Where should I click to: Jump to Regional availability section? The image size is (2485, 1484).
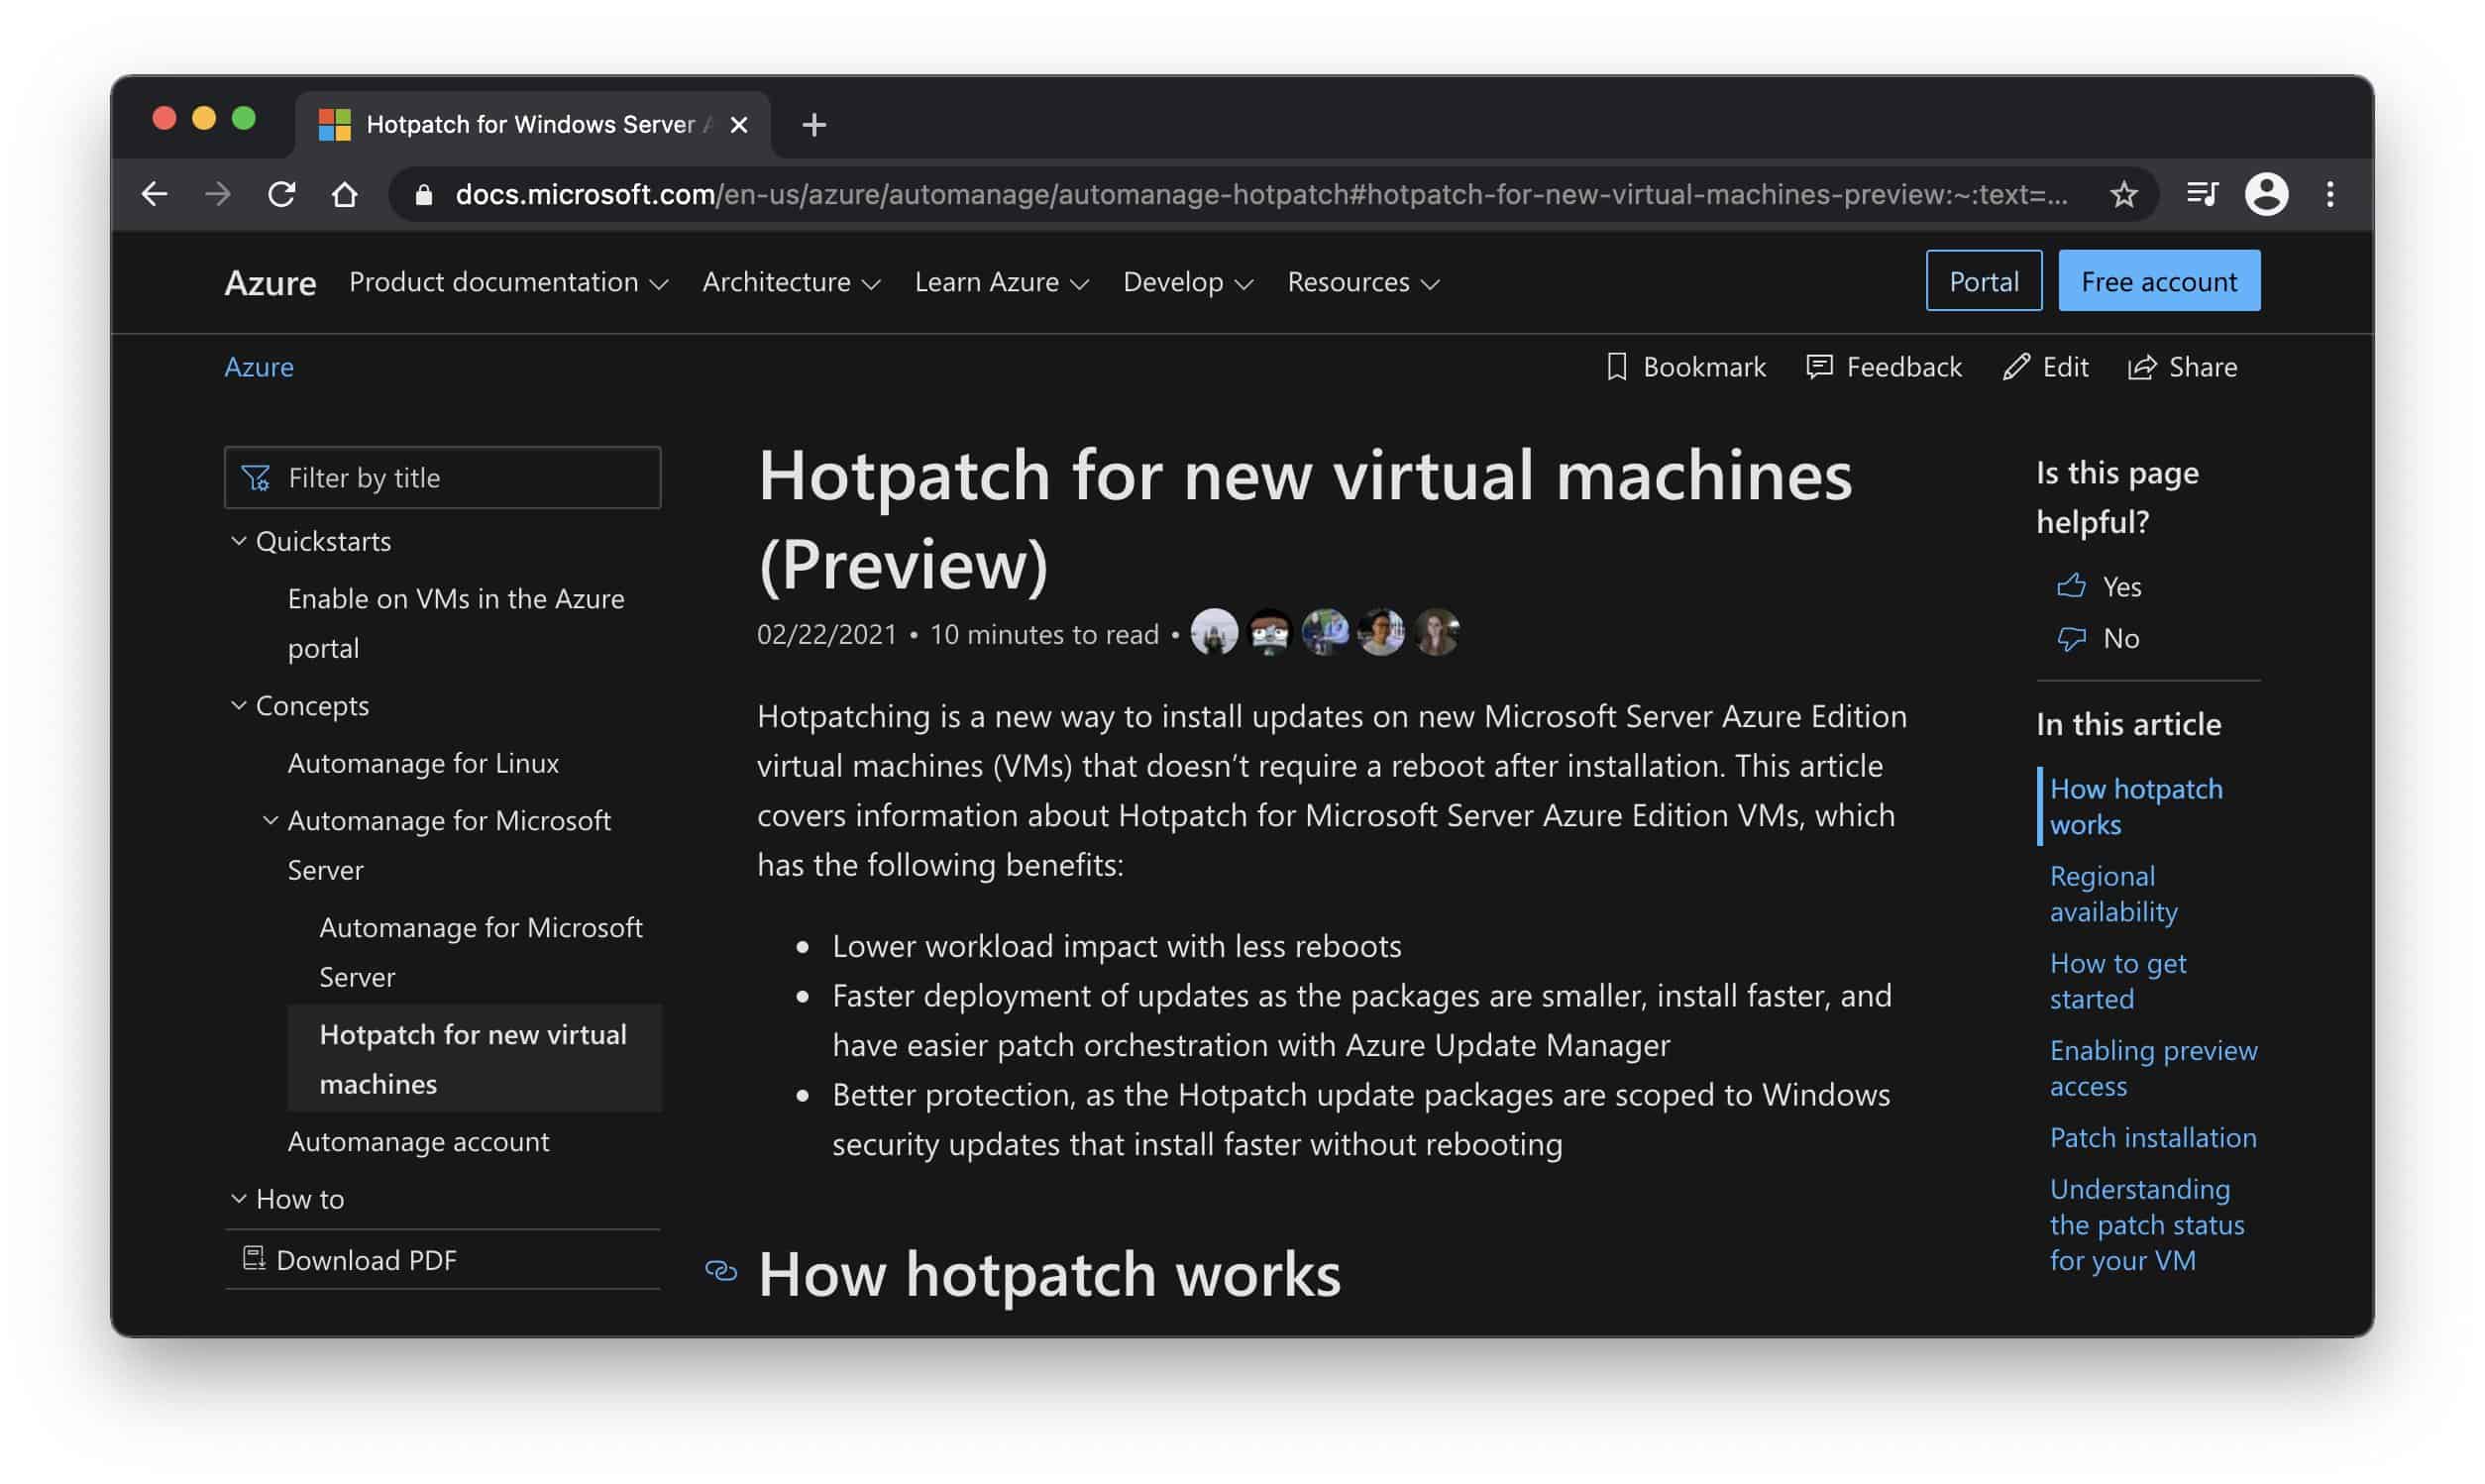click(2113, 893)
